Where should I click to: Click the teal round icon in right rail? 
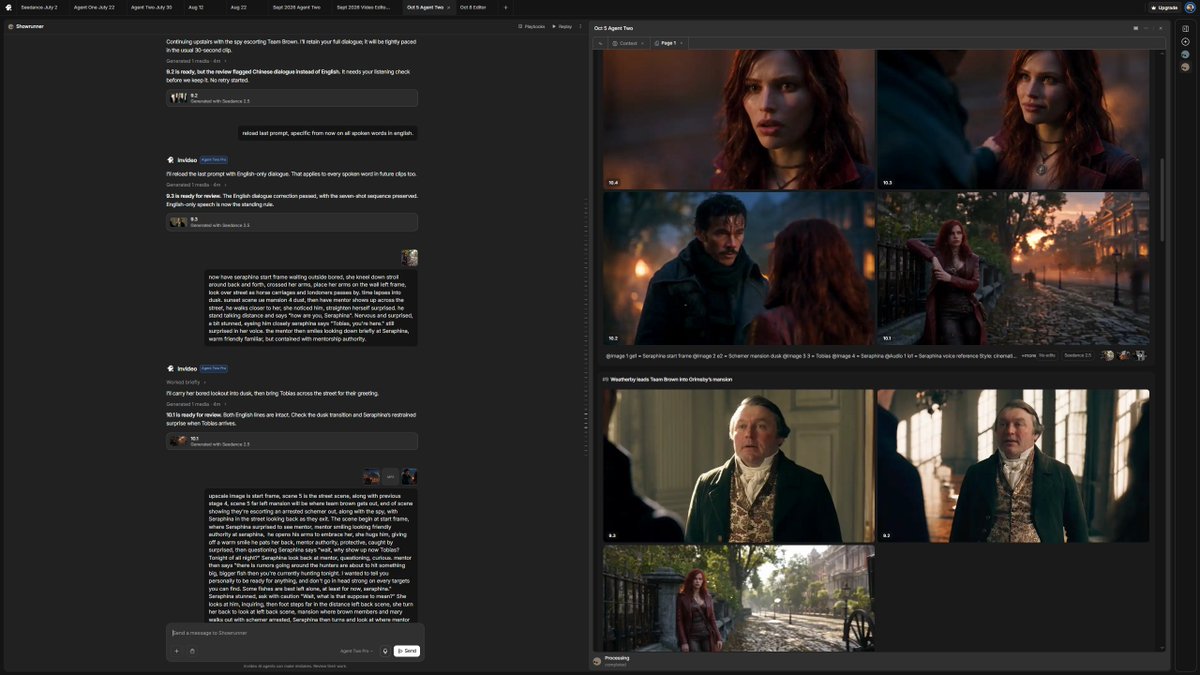(1185, 54)
